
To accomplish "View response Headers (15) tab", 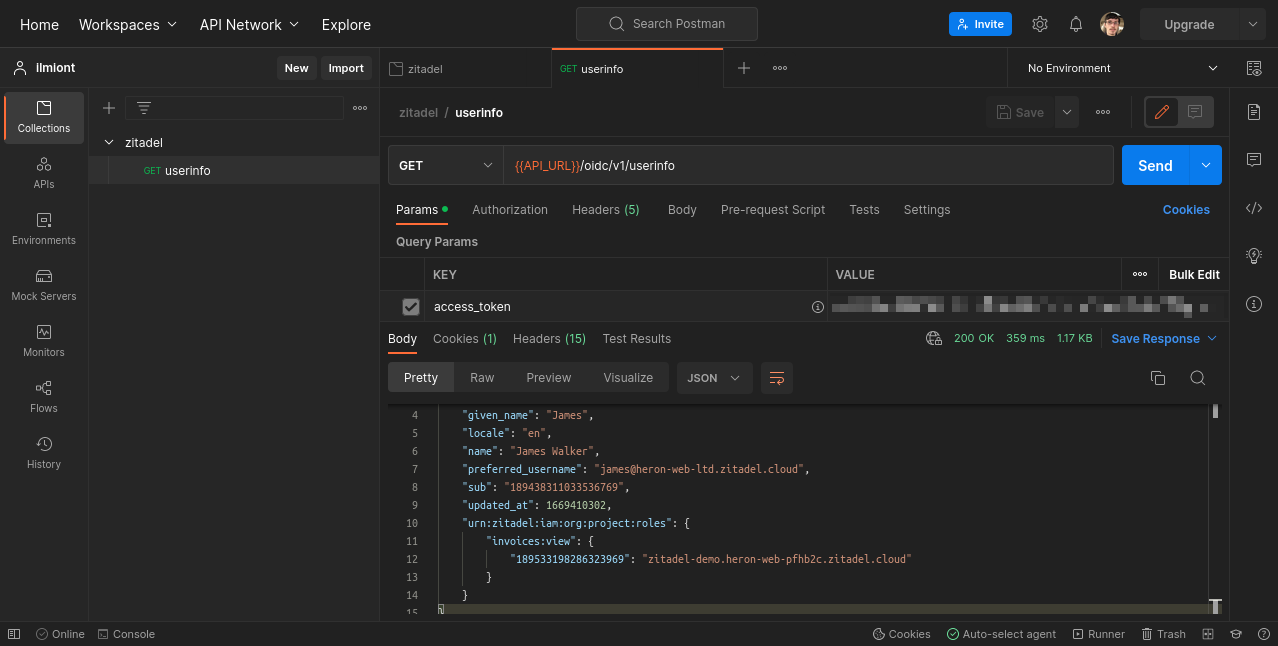I will pyautogui.click(x=549, y=339).
